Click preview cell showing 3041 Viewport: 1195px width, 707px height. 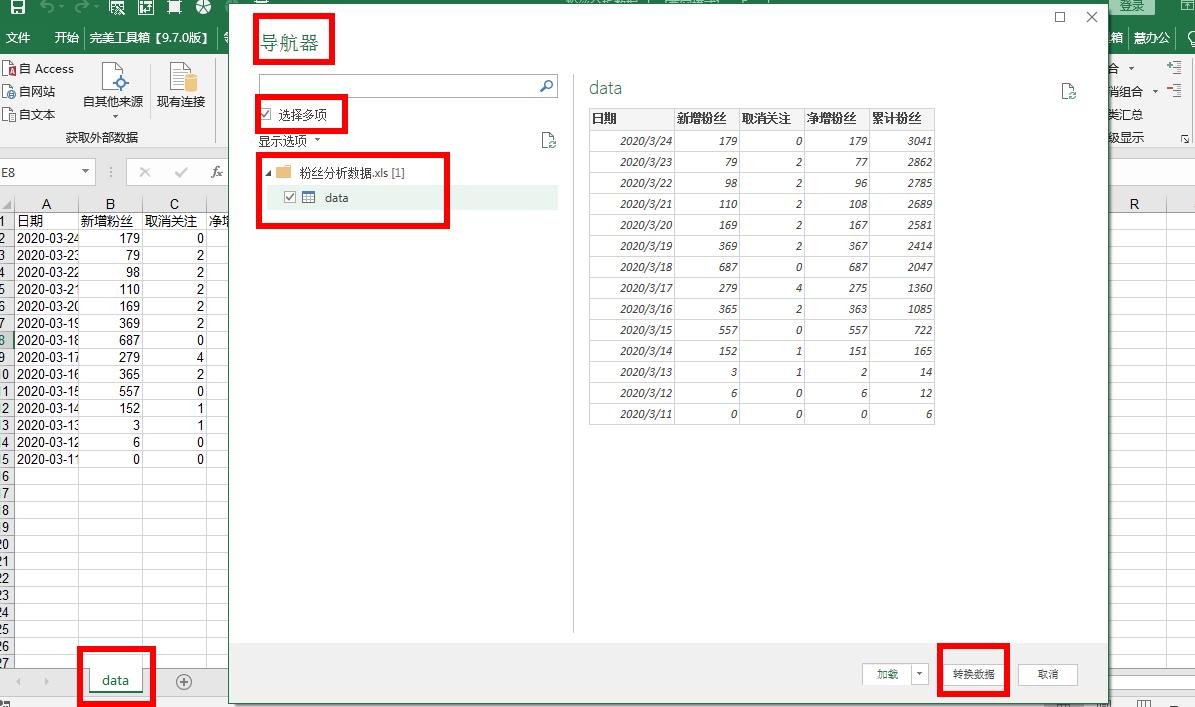(x=902, y=141)
